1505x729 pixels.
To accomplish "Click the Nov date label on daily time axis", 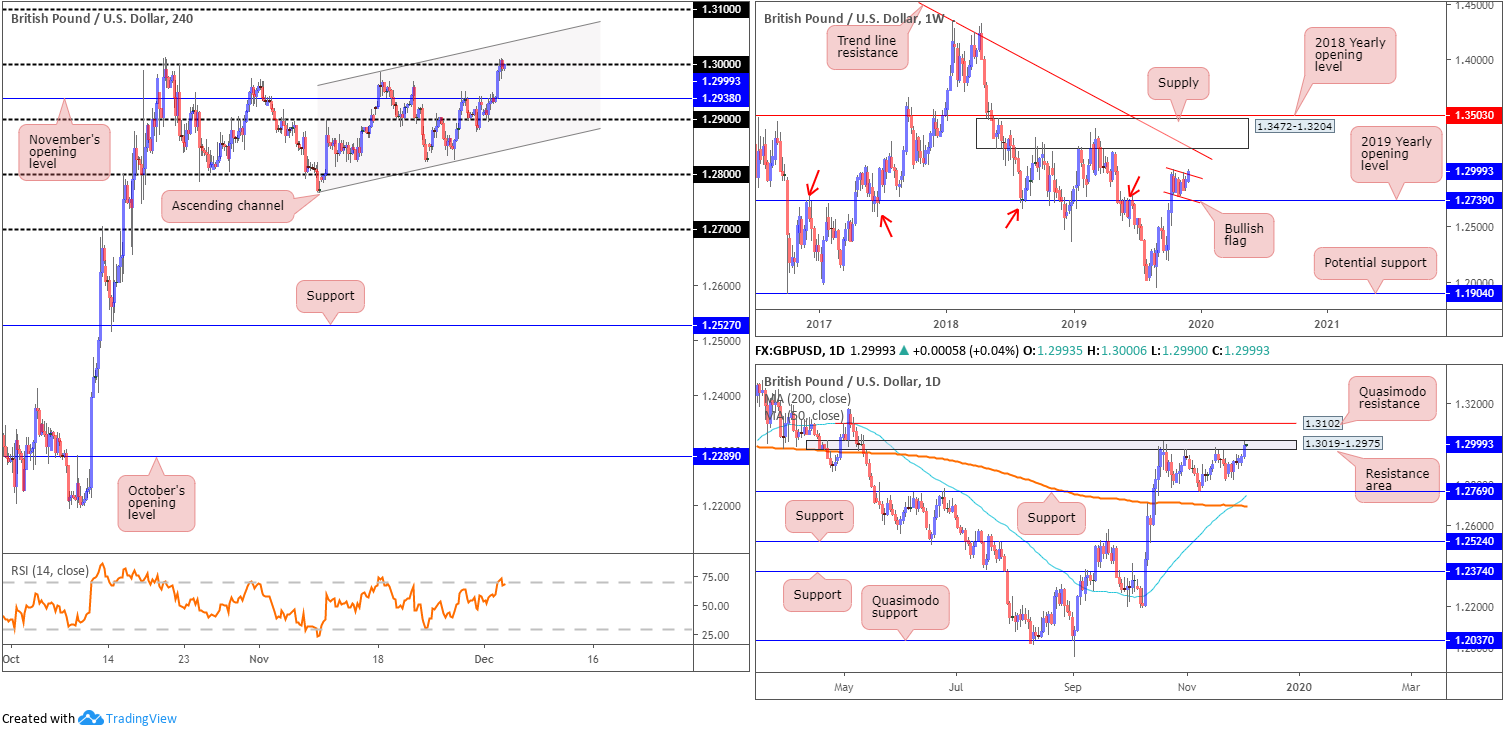I will point(1187,688).
